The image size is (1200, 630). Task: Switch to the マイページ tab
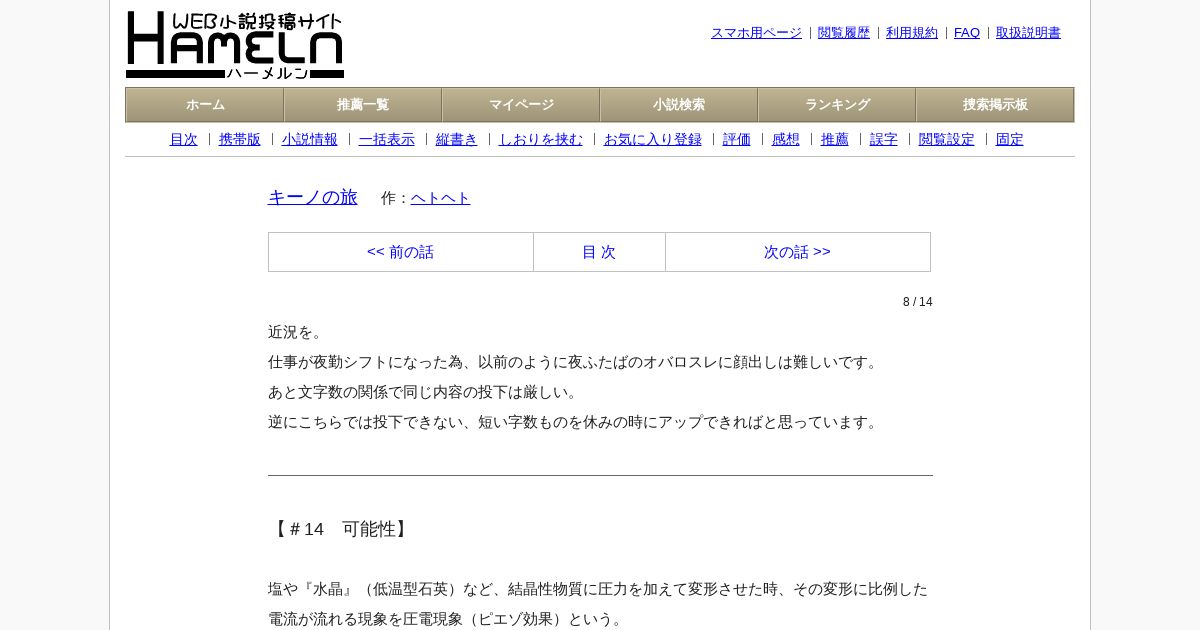pyautogui.click(x=521, y=105)
